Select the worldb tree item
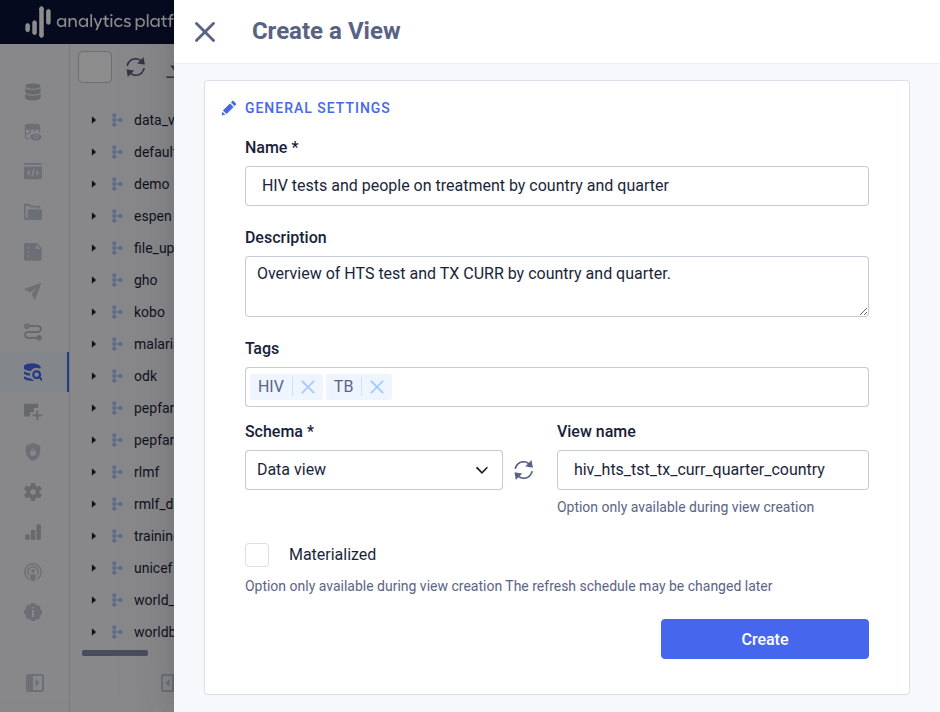 coord(153,632)
